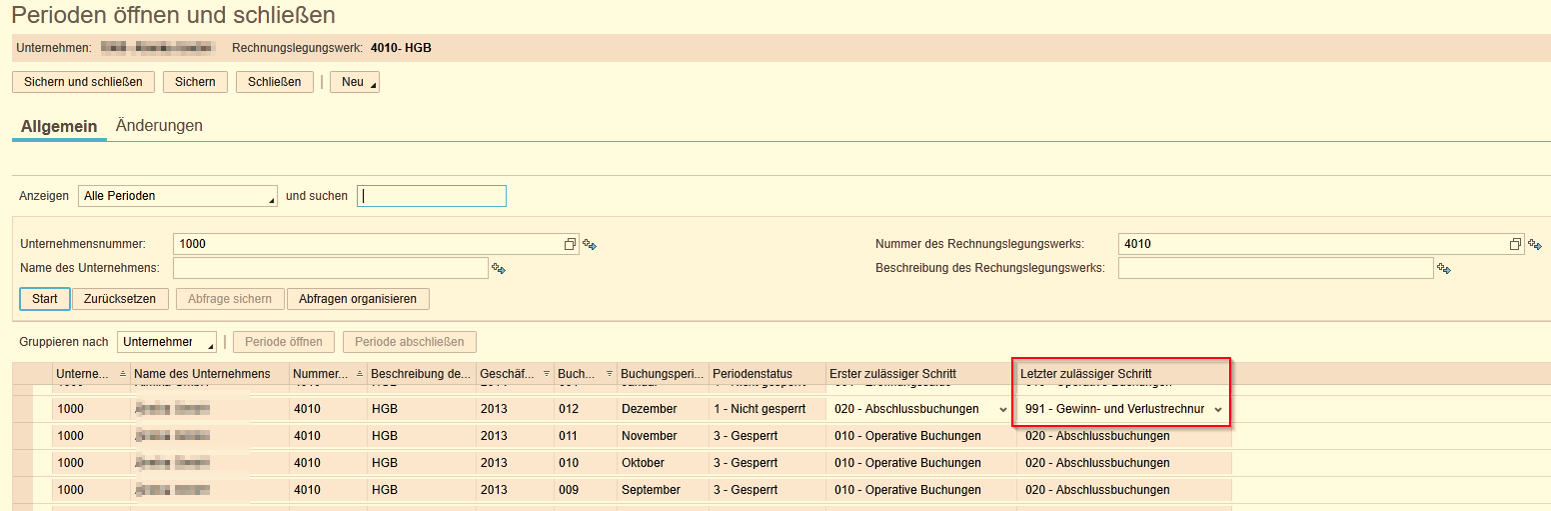This screenshot has height=511, width=1551.
Task: Click Abfragen organisieren button
Action: (x=358, y=299)
